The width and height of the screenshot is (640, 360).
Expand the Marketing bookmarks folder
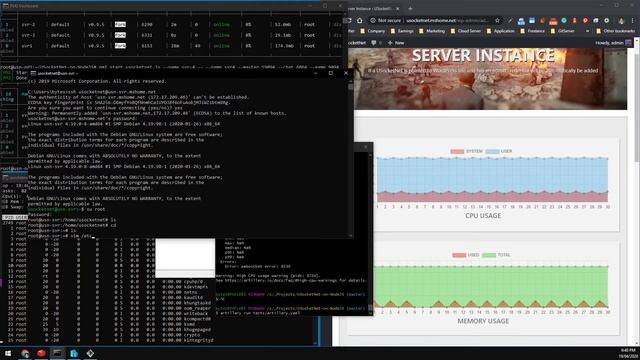432,31
